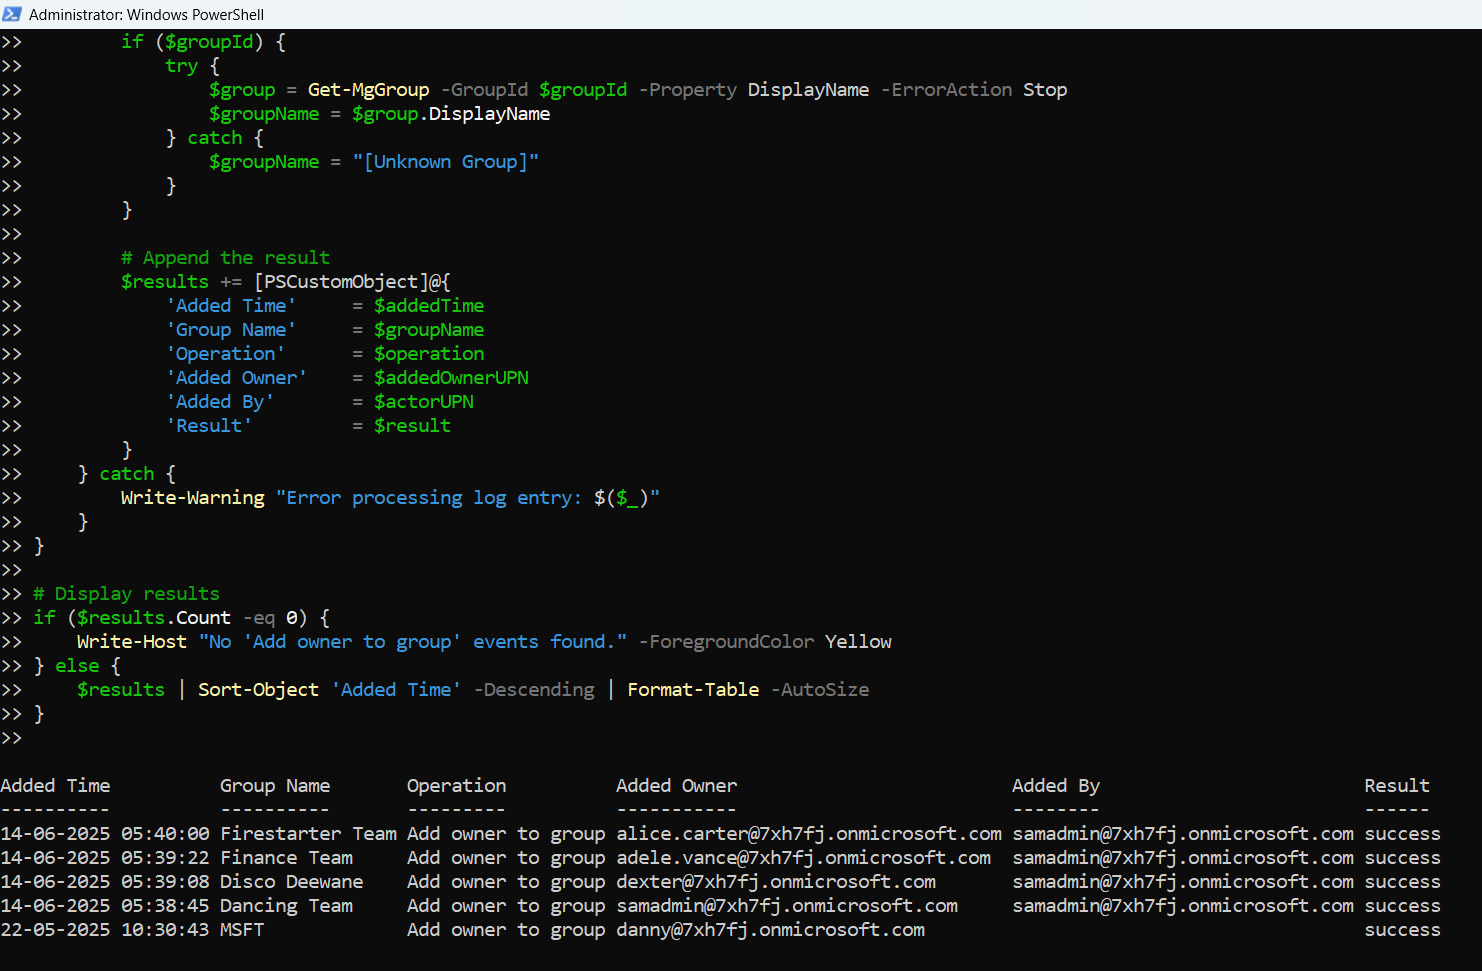
Task: Select the 'Group Name' column header
Action: 275,786
